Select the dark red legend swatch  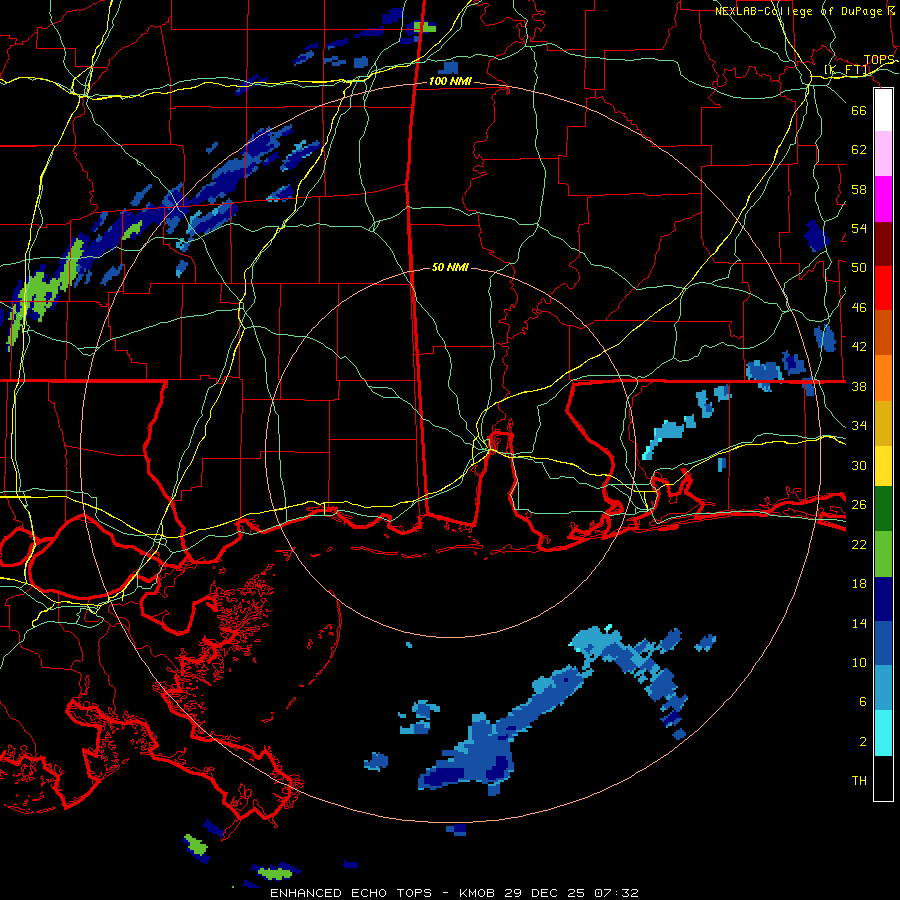[x=883, y=244]
